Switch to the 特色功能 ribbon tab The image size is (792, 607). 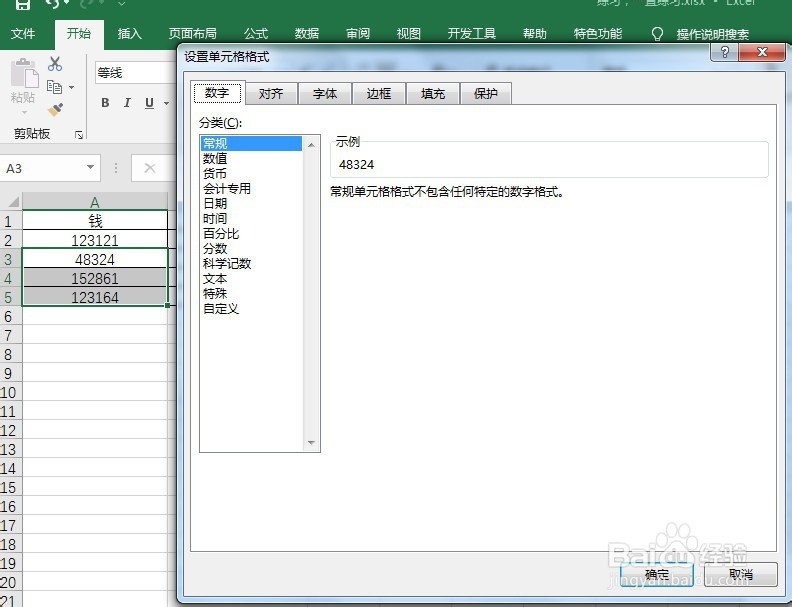tap(598, 33)
